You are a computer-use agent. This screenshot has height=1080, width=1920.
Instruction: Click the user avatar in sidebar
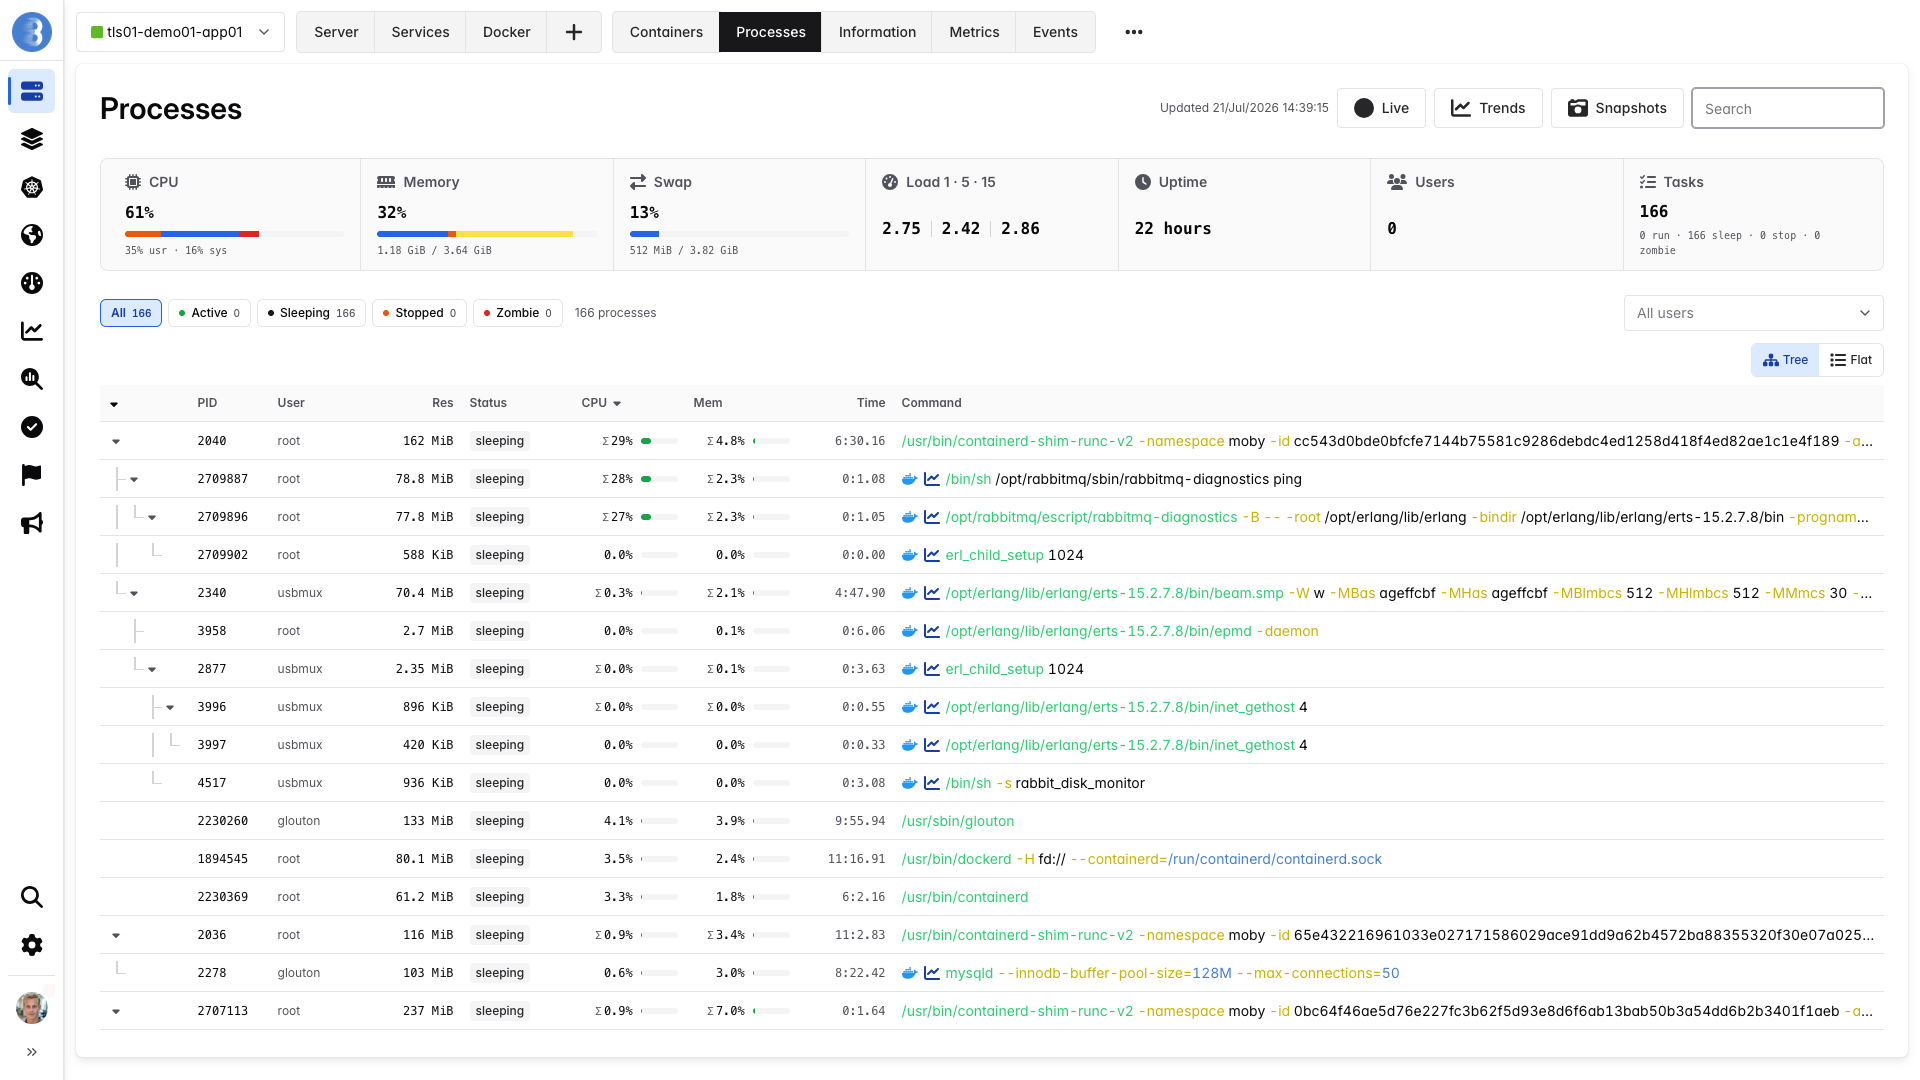point(32,1007)
